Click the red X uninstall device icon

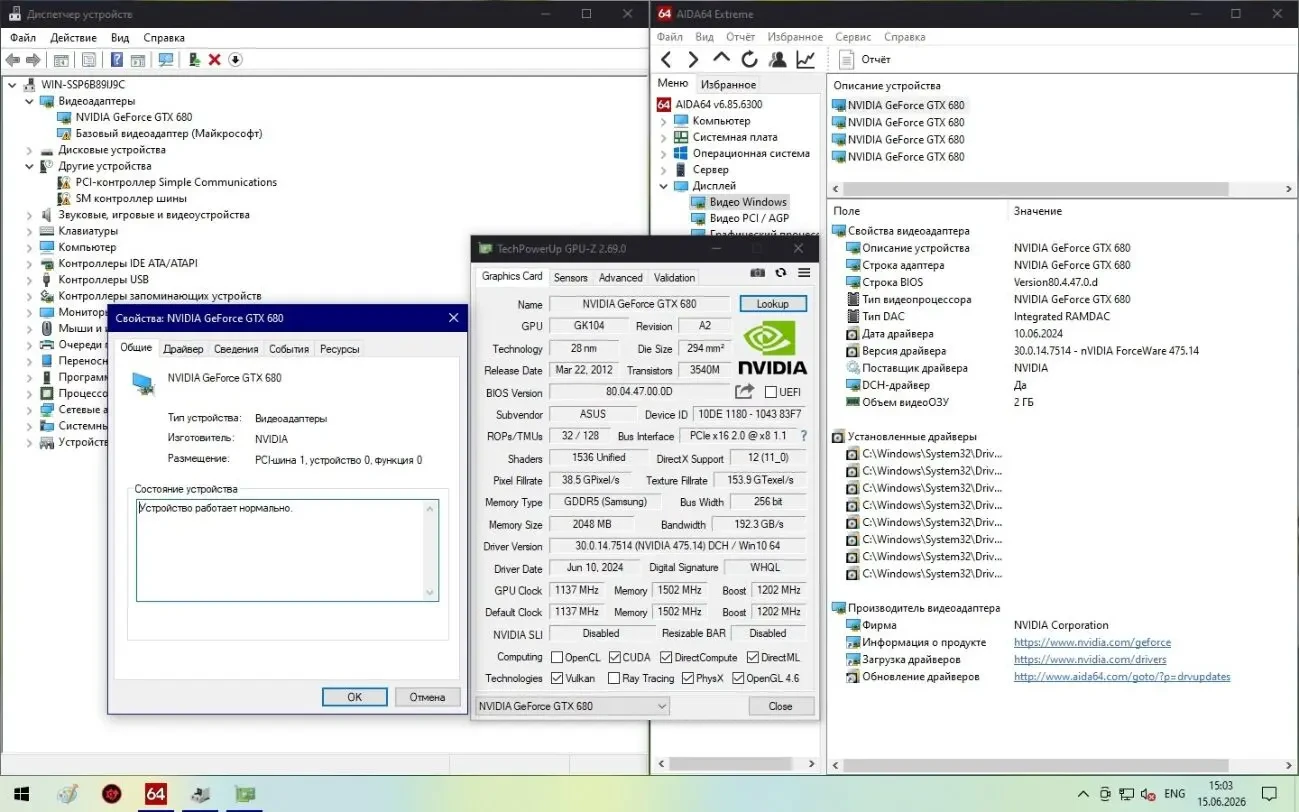[x=214, y=60]
